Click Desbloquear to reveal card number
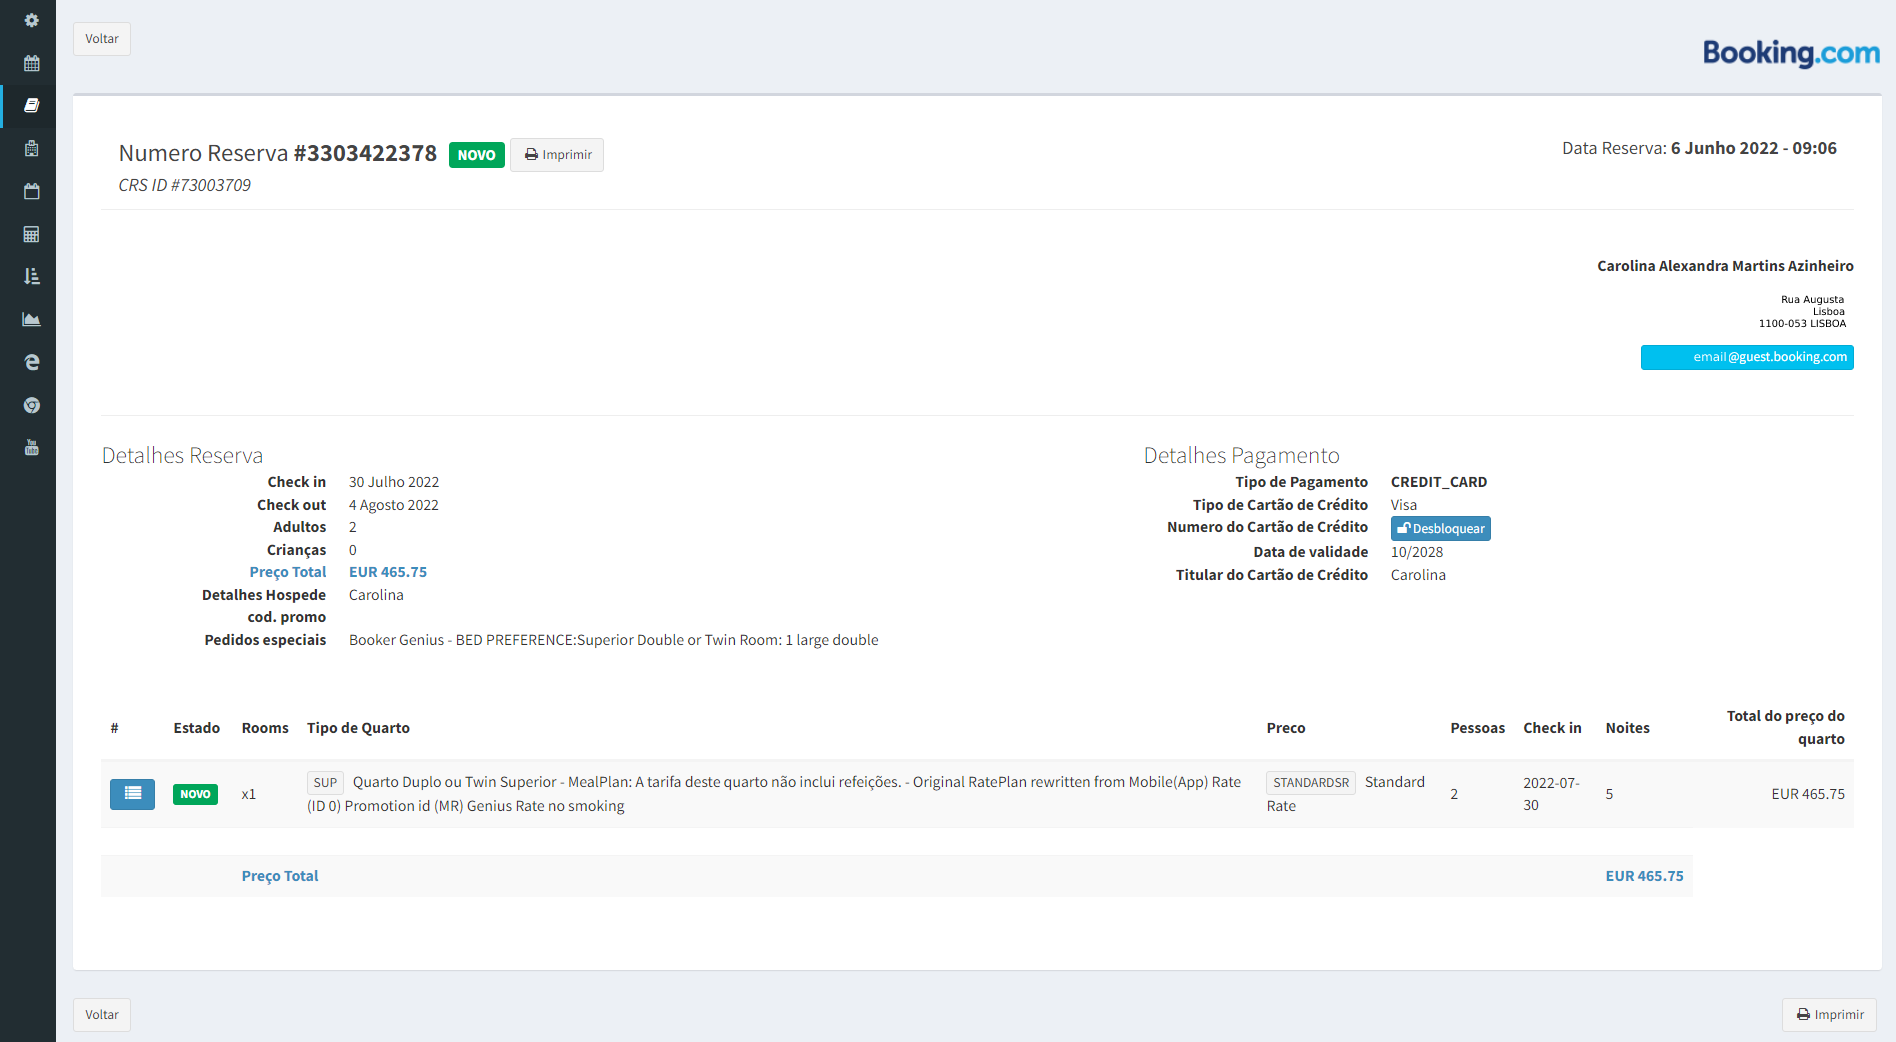1896x1042 pixels. tap(1440, 529)
